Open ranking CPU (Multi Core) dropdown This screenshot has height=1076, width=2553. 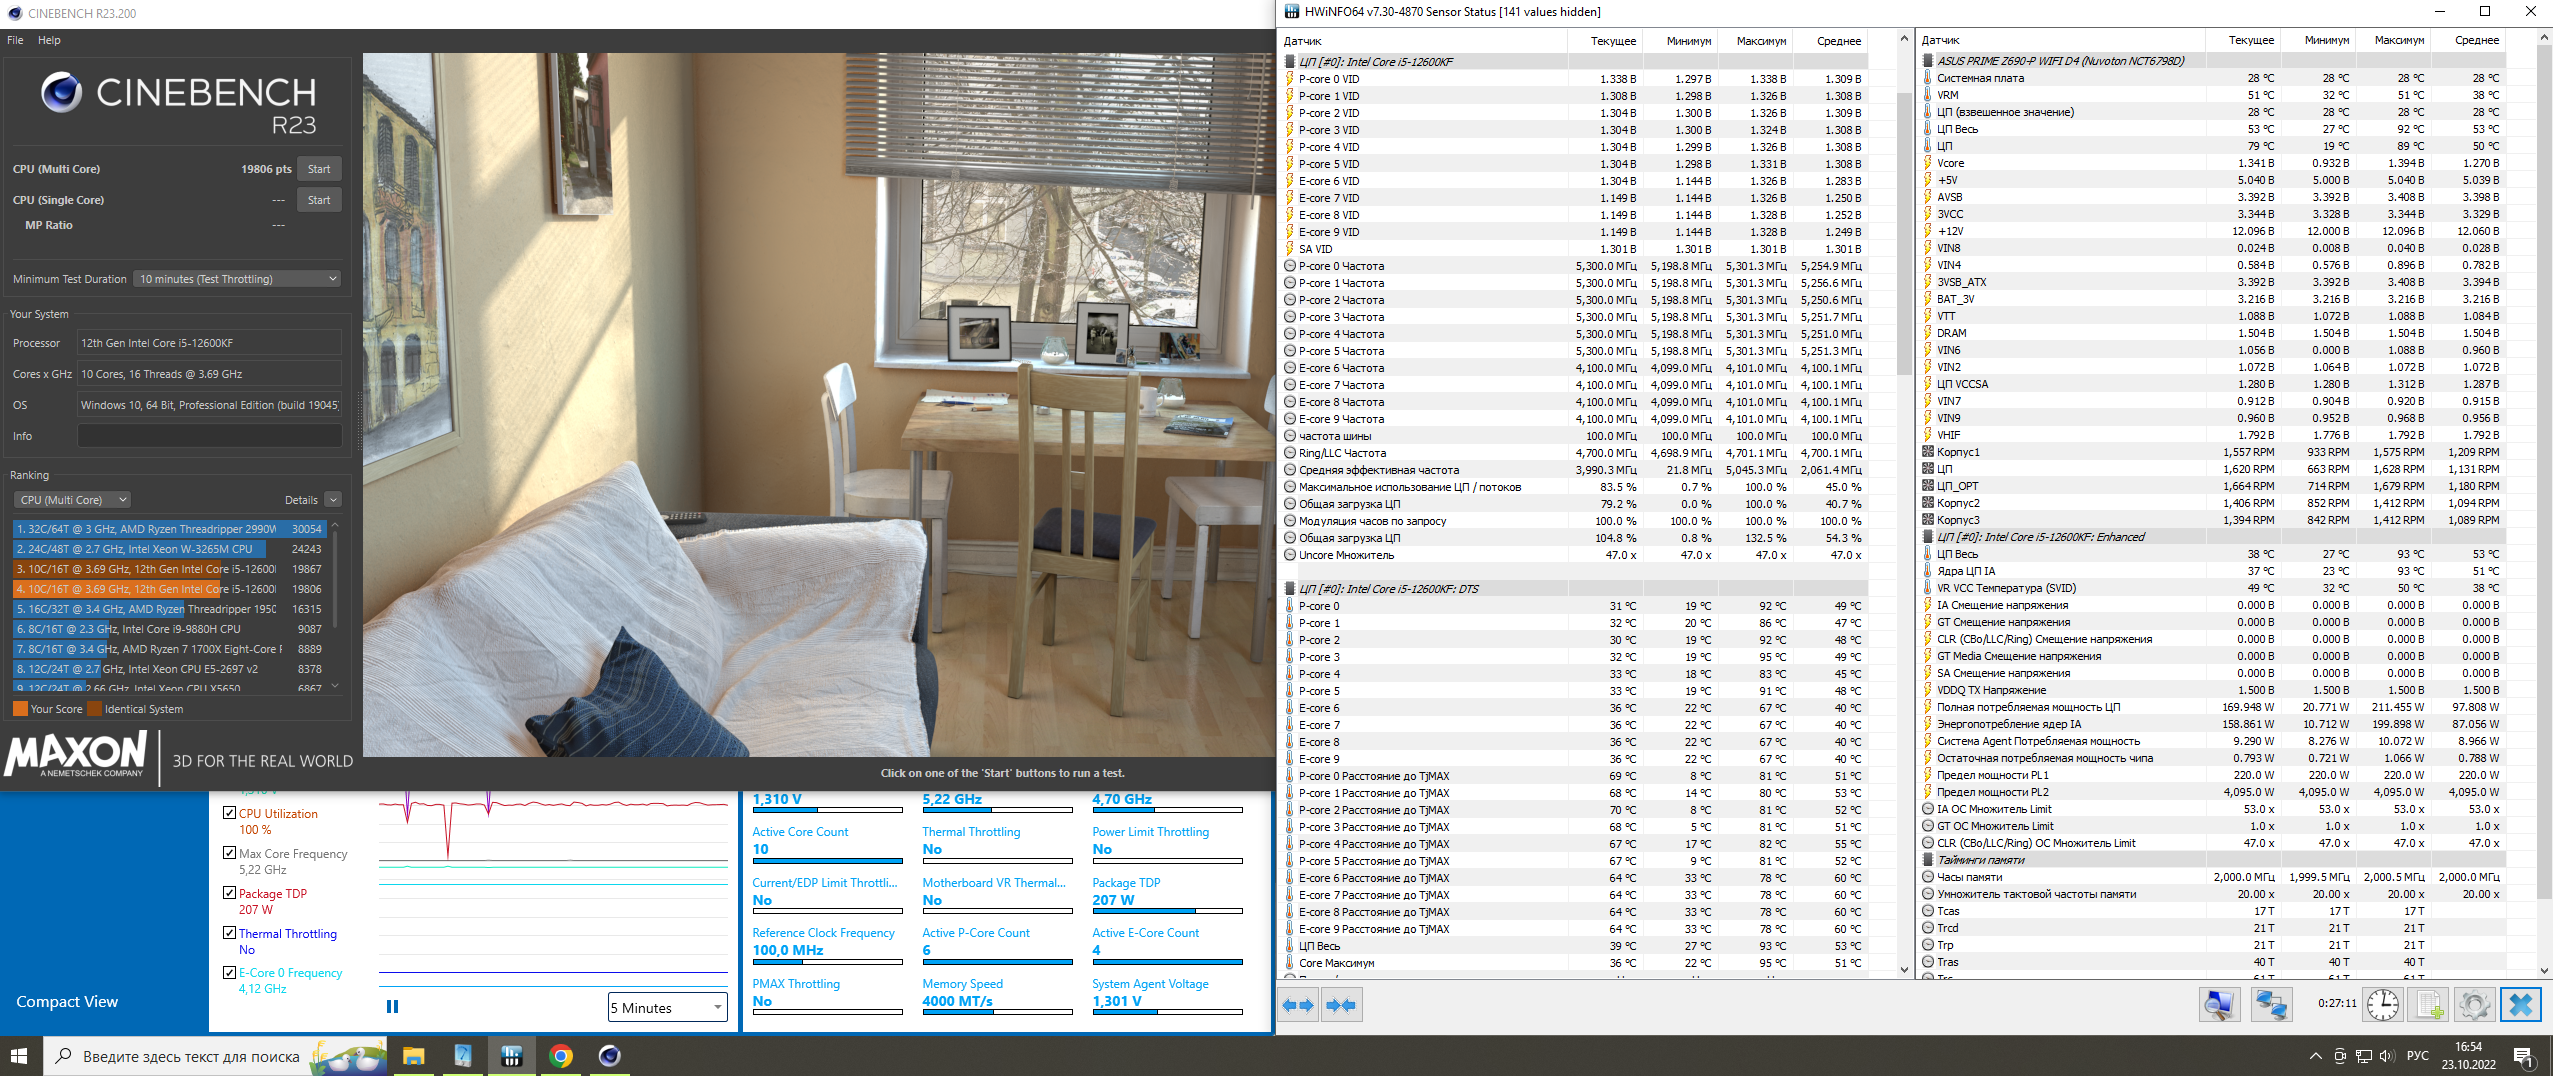[72, 500]
